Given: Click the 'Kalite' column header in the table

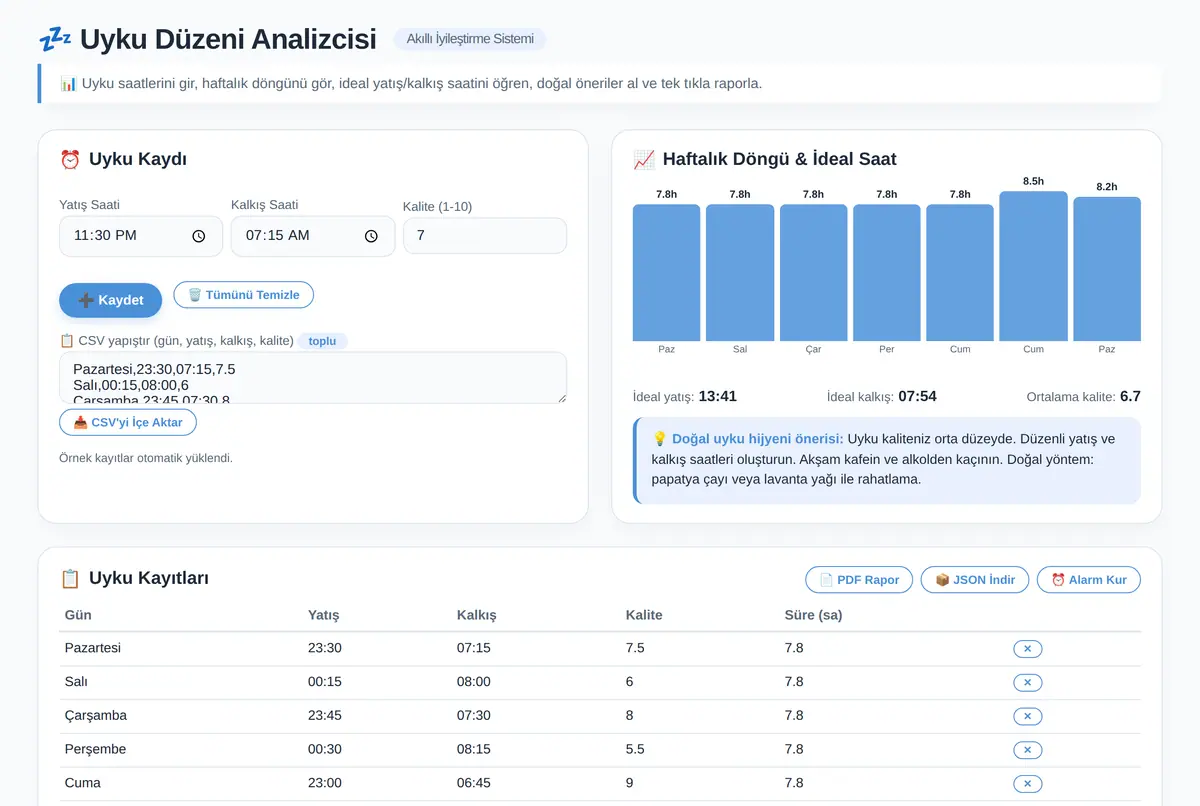Looking at the screenshot, I should [x=644, y=615].
